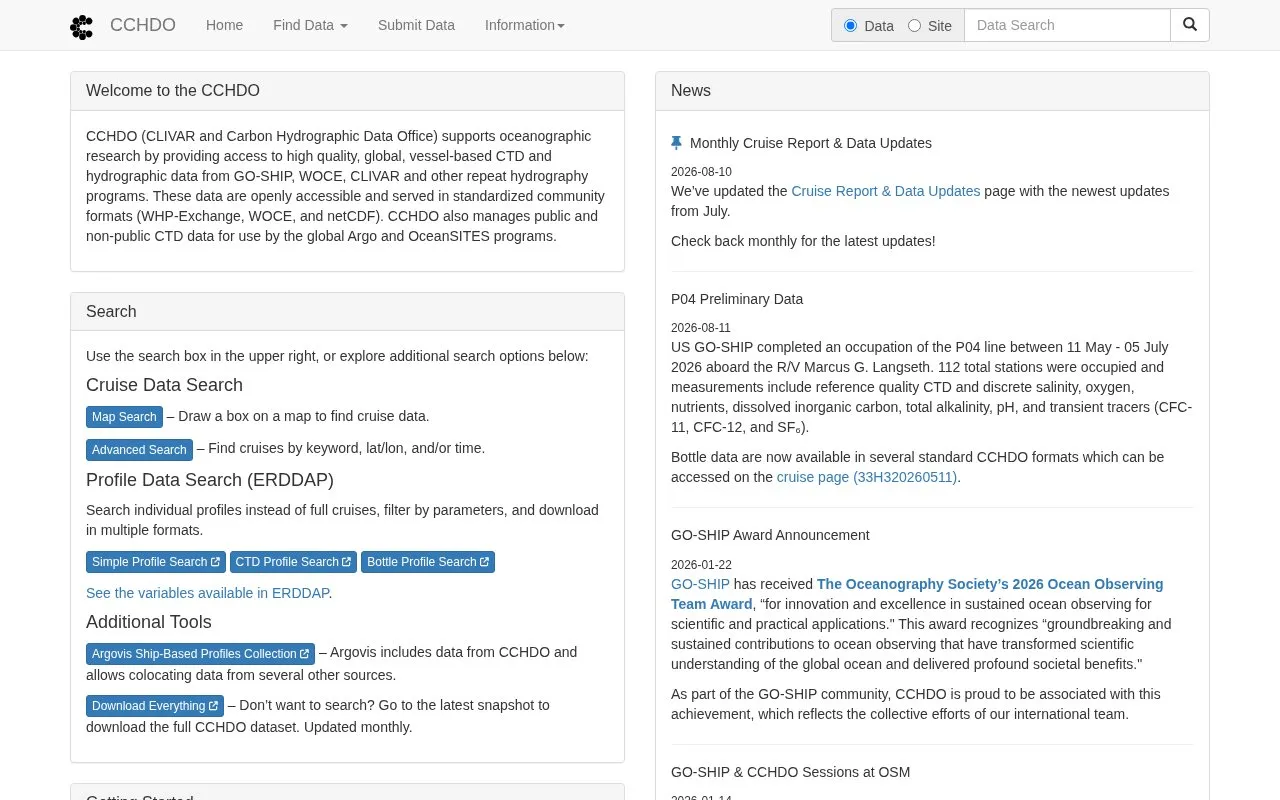The height and width of the screenshot is (800, 1280).
Task: Open Argovis Ship-Based Profiles Collection
Action: coord(200,654)
